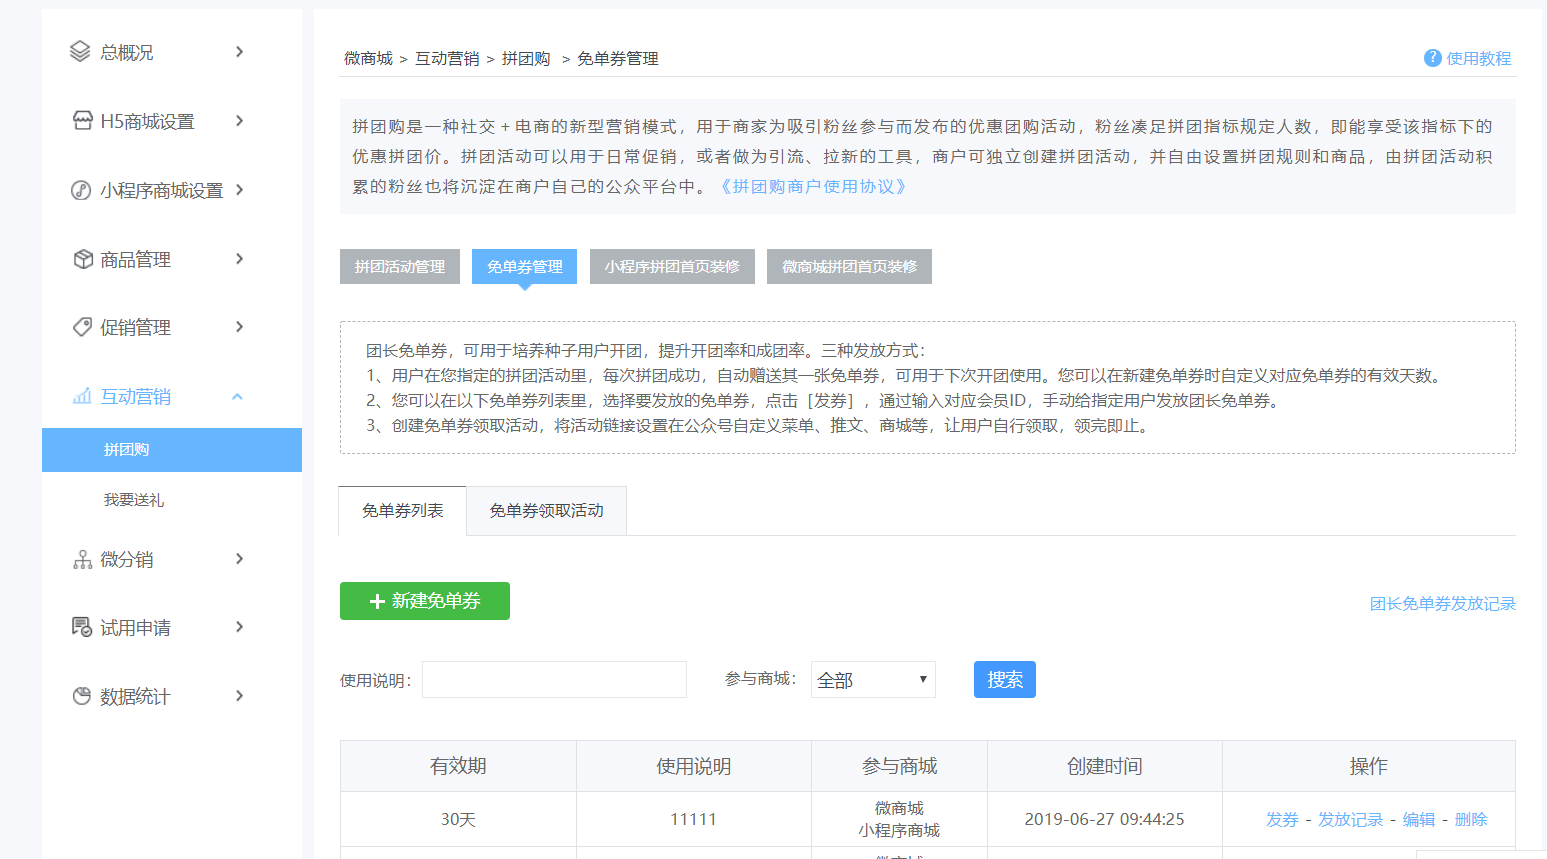Click the 使用说明 search input field
The width and height of the screenshot is (1547, 859).
point(554,679)
